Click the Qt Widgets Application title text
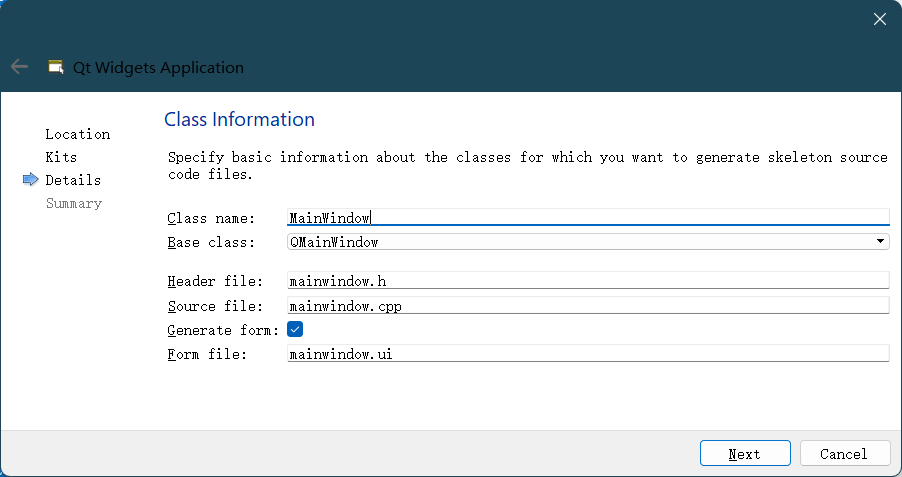 158,67
